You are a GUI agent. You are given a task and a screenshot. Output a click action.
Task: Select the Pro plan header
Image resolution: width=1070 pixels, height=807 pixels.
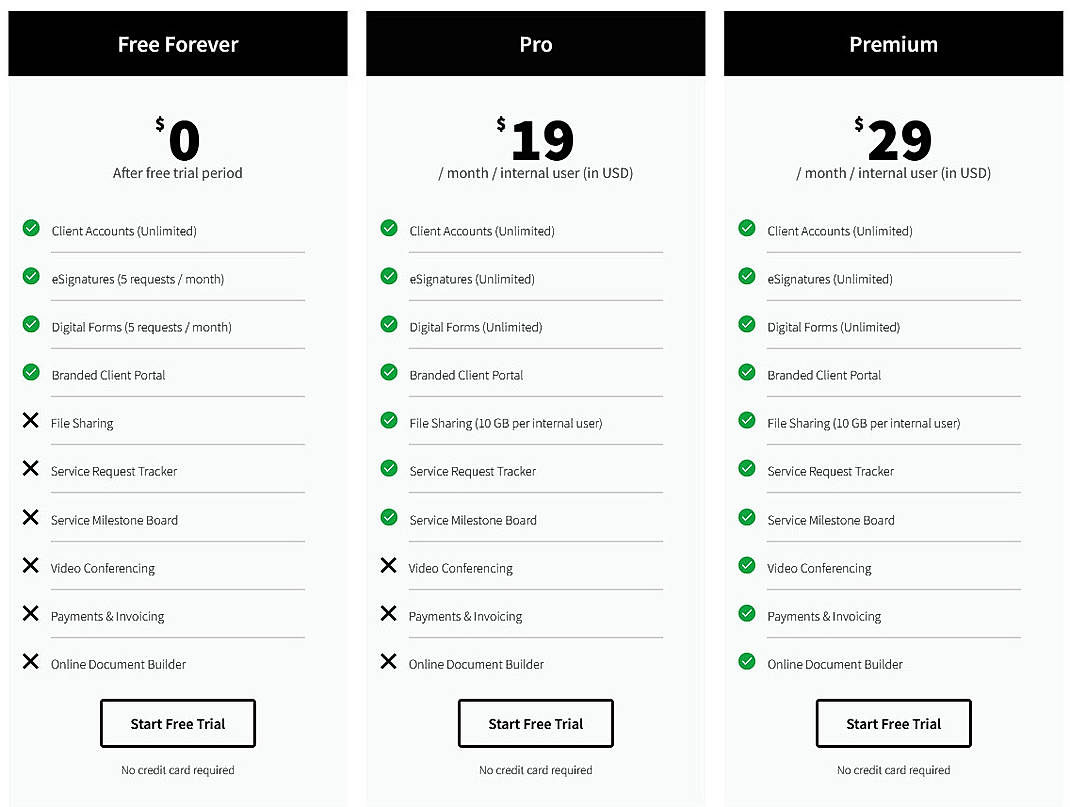536,44
